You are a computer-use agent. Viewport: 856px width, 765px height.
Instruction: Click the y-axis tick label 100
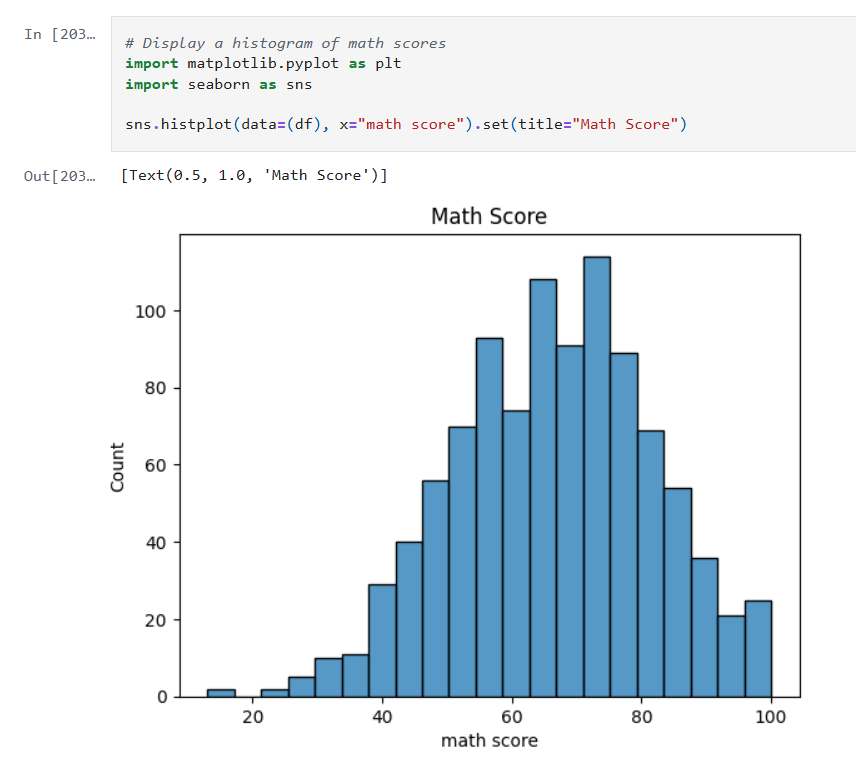[x=148, y=311]
